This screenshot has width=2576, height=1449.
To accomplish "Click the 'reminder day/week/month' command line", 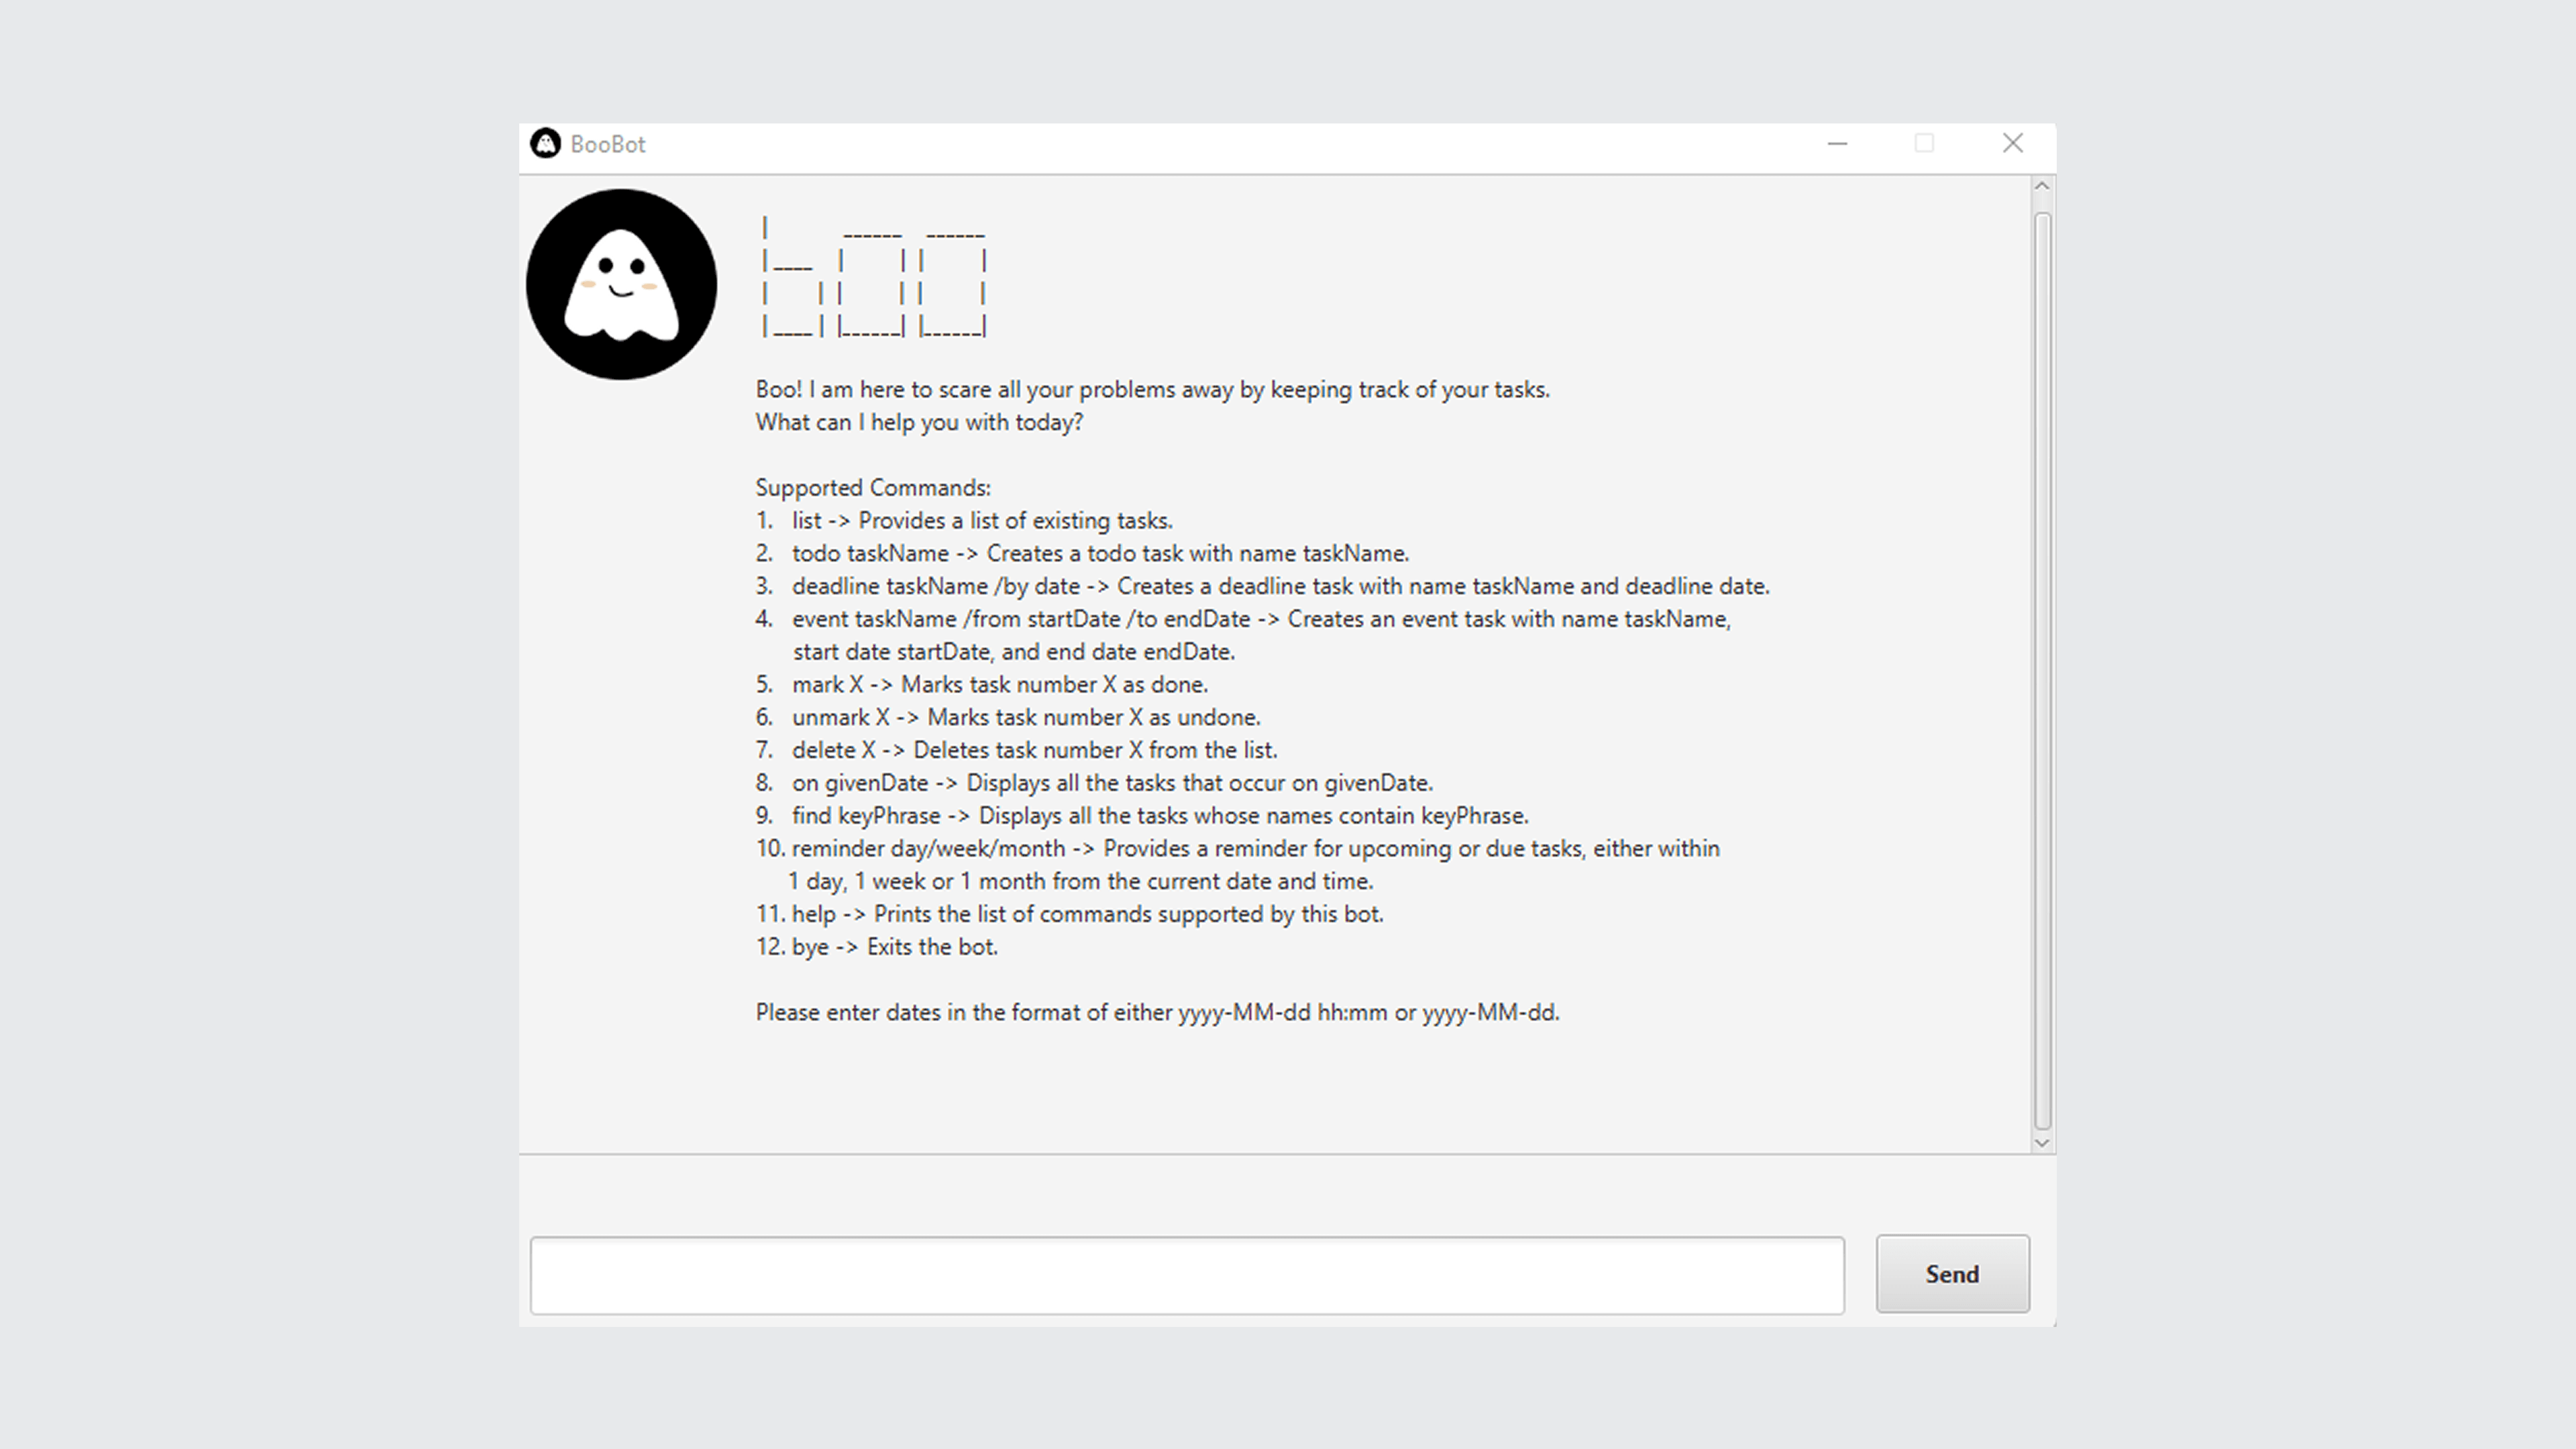I will pos(1255,849).
